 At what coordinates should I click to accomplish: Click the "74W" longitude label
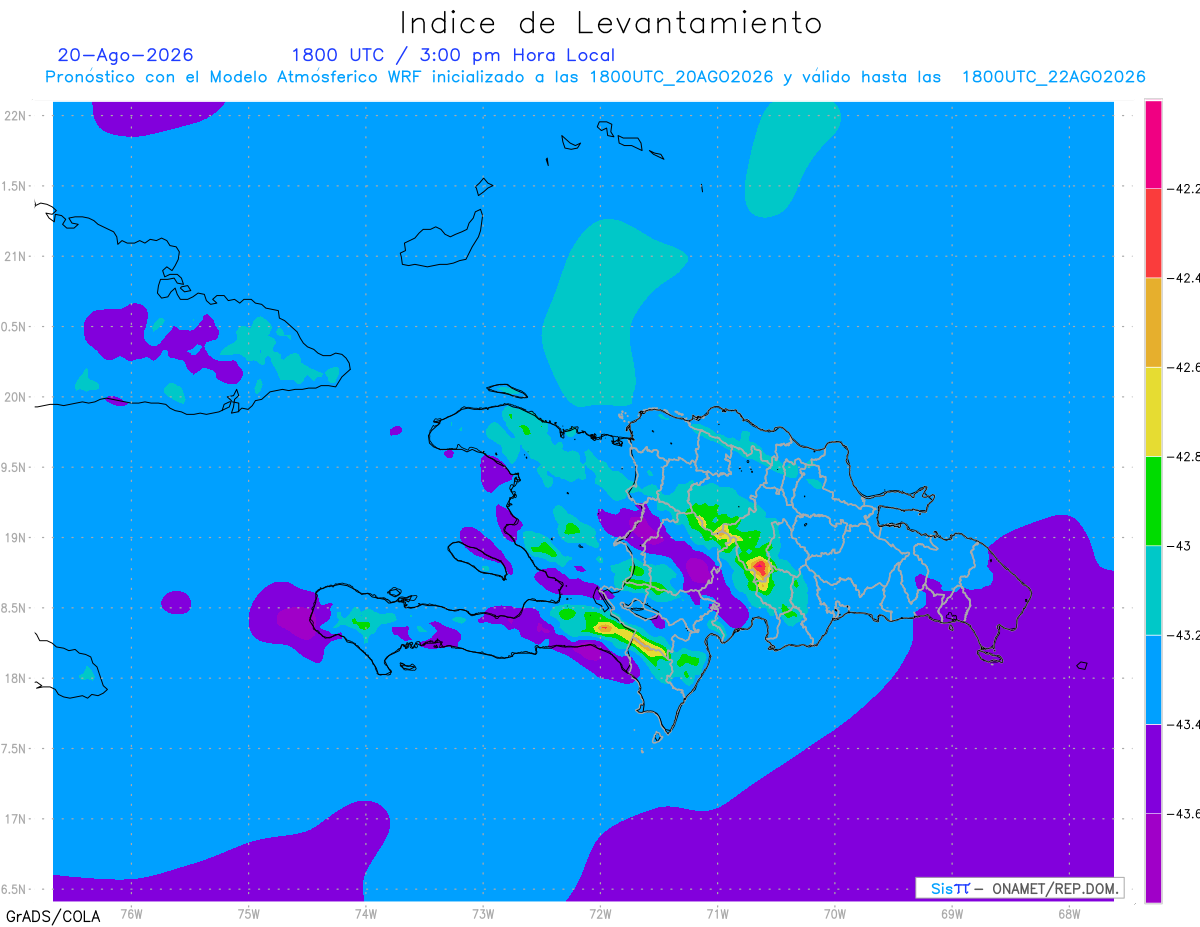(x=366, y=913)
